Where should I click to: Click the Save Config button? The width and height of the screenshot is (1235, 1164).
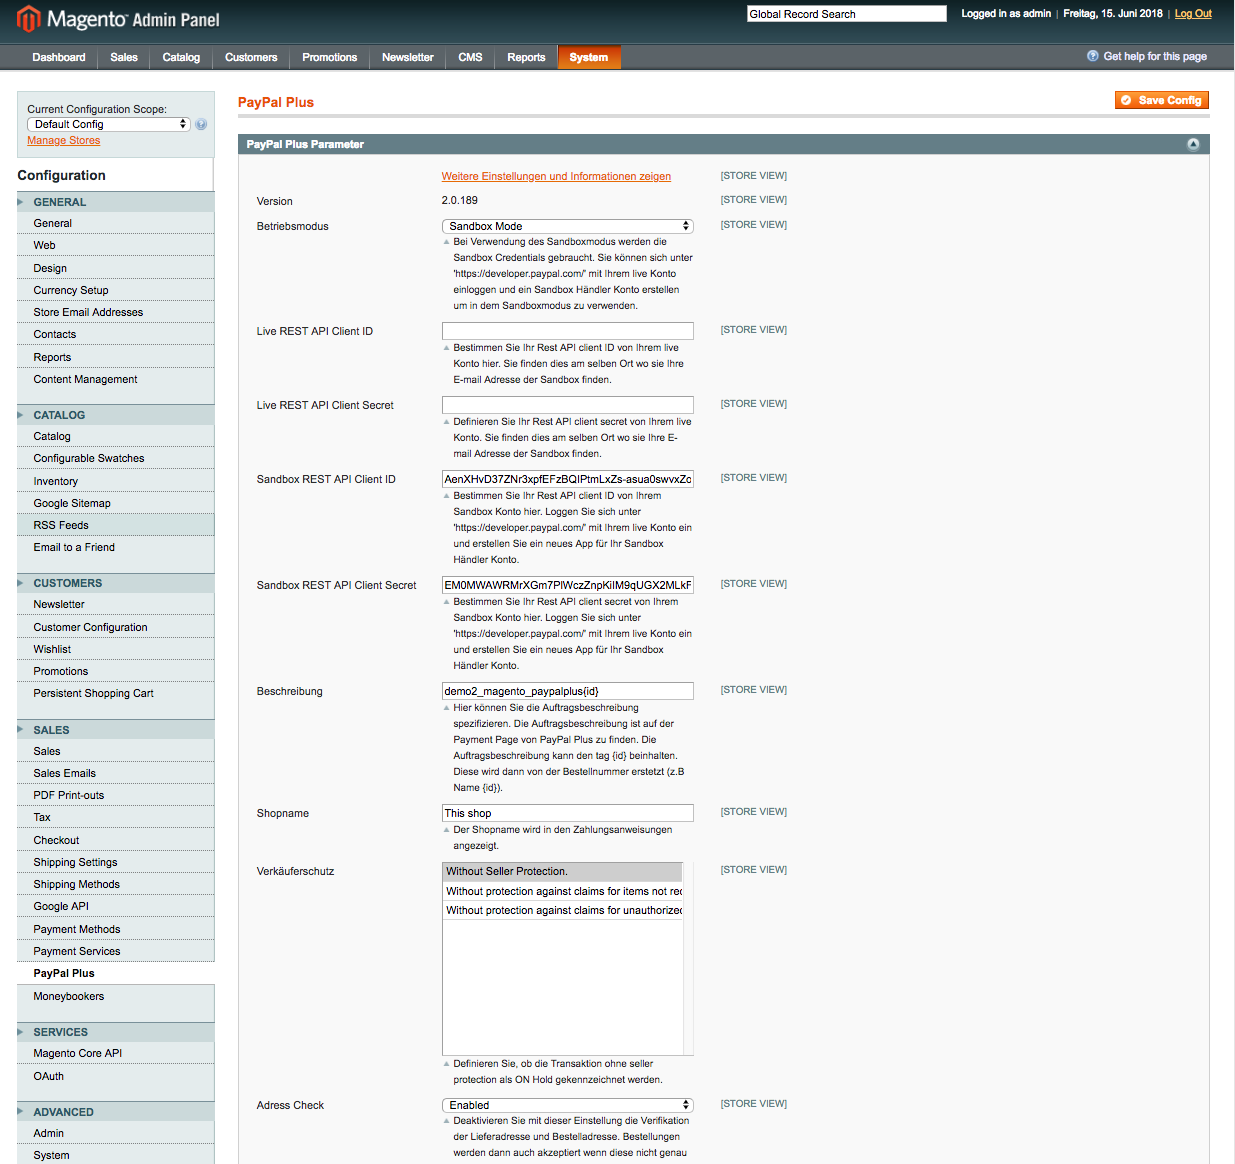tap(1162, 100)
